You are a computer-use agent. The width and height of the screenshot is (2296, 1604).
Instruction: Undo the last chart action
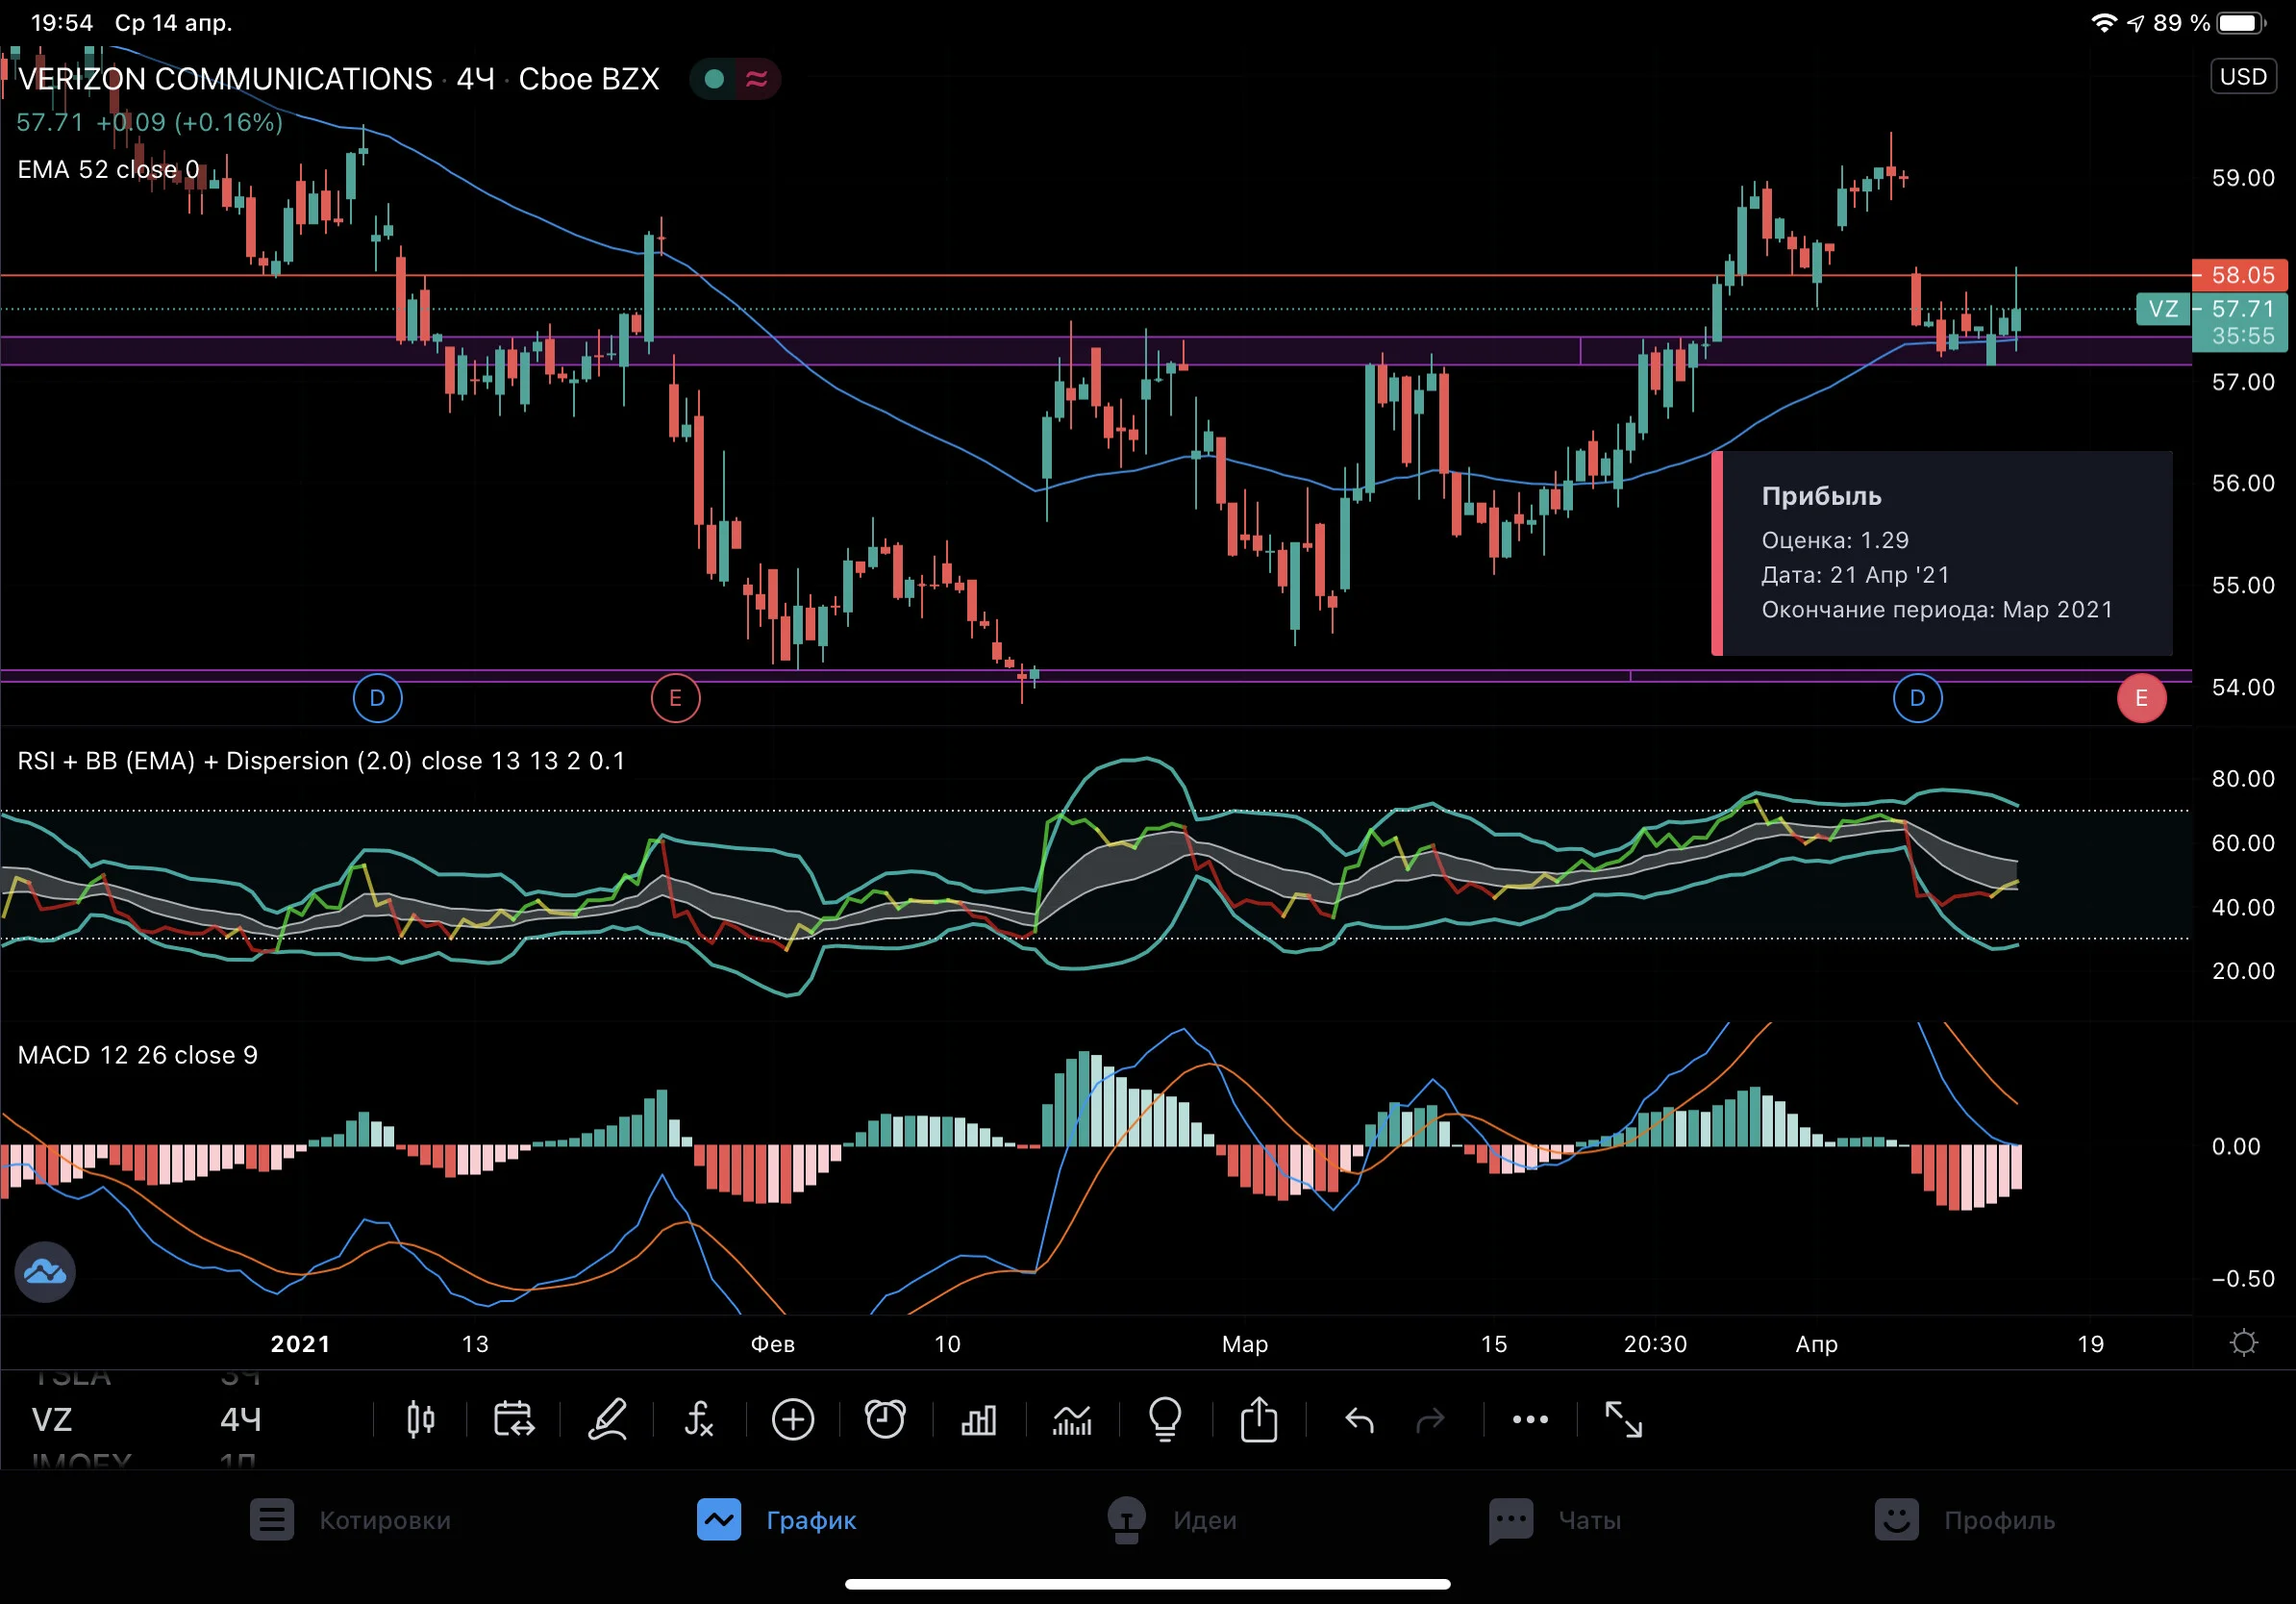[x=1359, y=1419]
